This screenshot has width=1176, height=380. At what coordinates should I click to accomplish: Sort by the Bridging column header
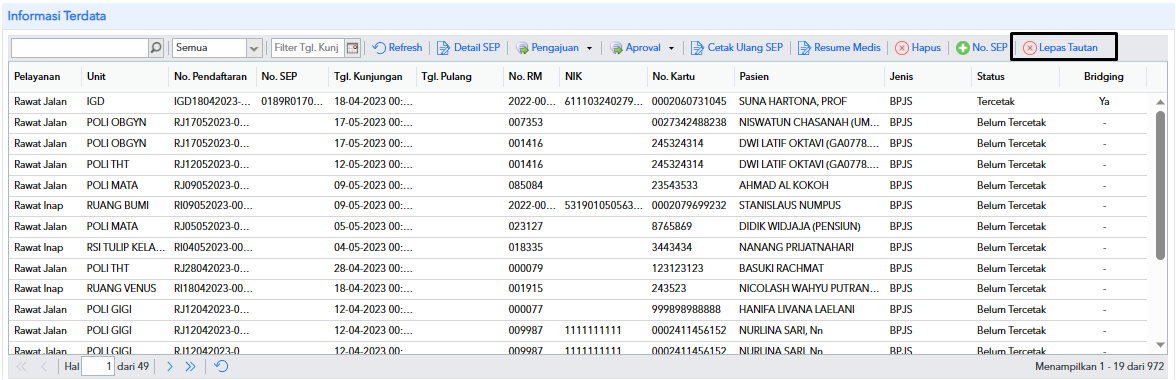pyautogui.click(x=1103, y=76)
